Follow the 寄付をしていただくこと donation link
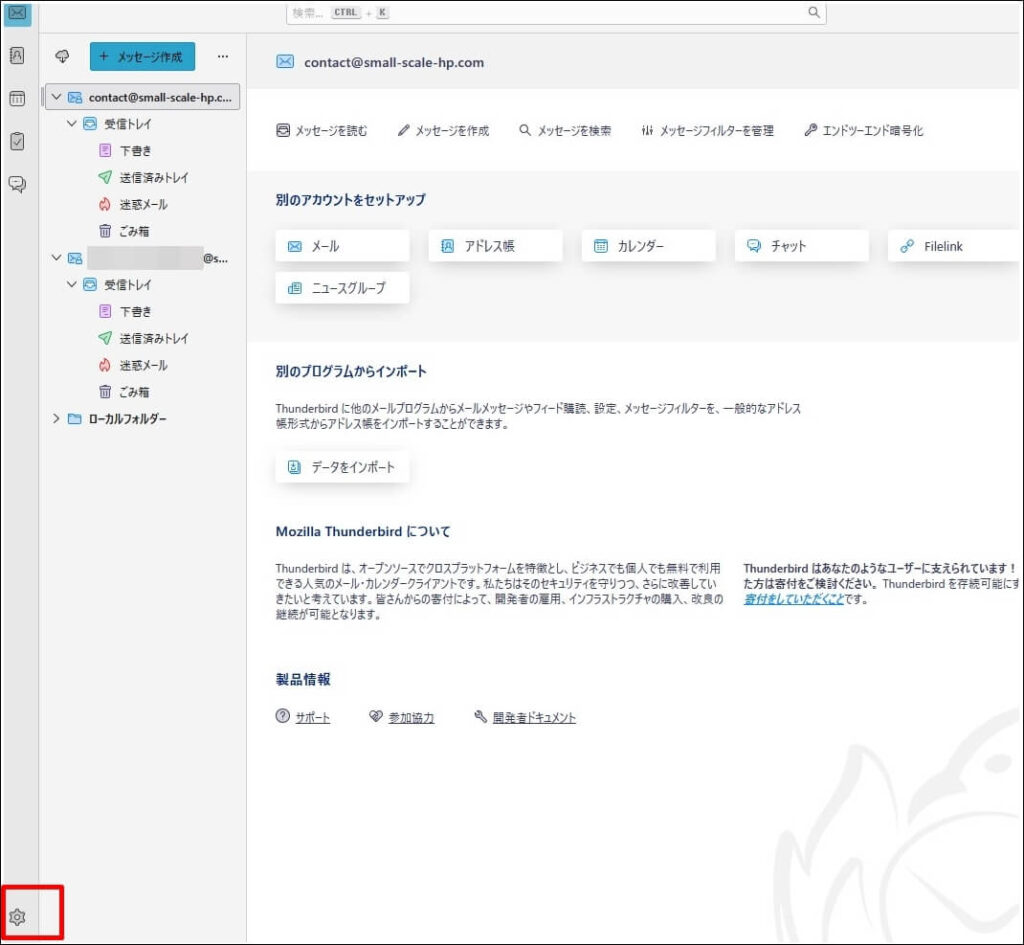This screenshot has width=1024, height=945. [793, 599]
